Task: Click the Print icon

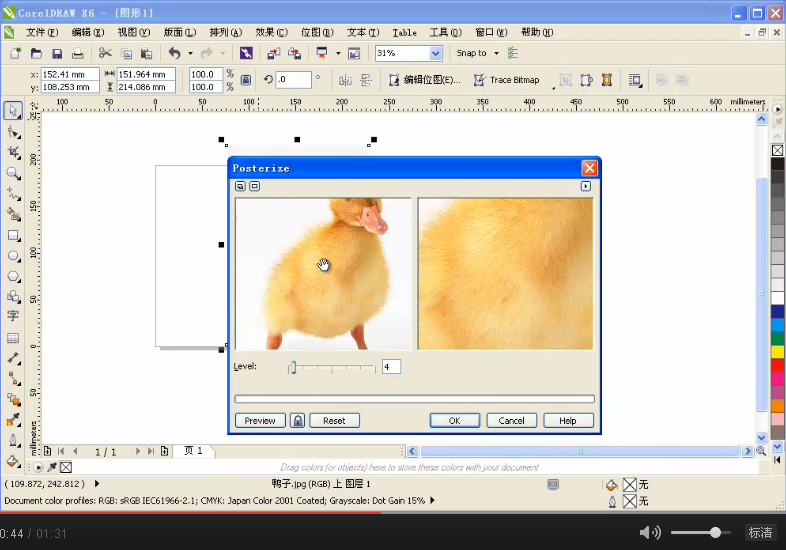Action: (78, 53)
